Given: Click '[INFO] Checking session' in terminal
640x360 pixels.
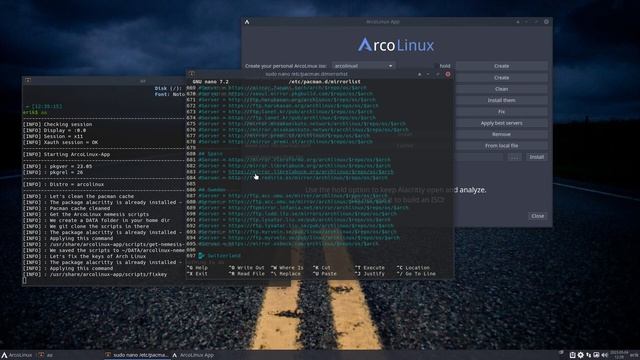Looking at the screenshot, I should coord(57,124).
